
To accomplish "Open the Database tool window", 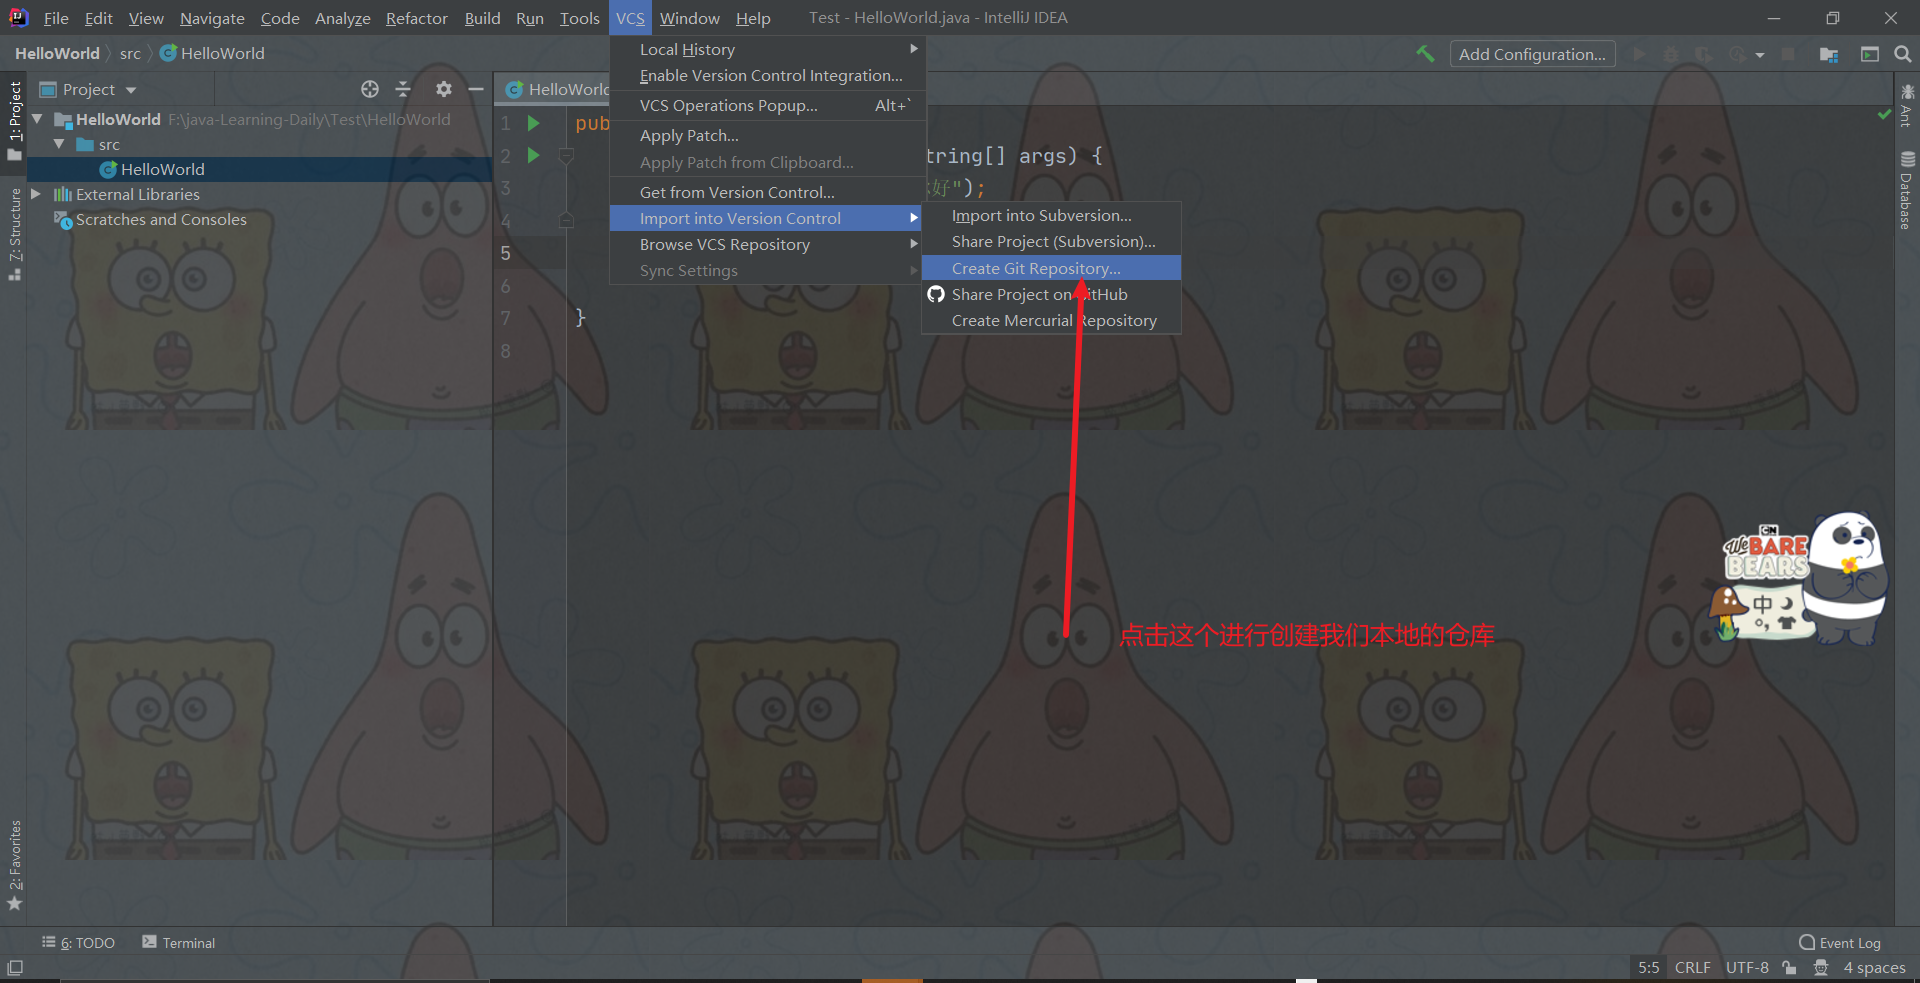I will 1907,189.
